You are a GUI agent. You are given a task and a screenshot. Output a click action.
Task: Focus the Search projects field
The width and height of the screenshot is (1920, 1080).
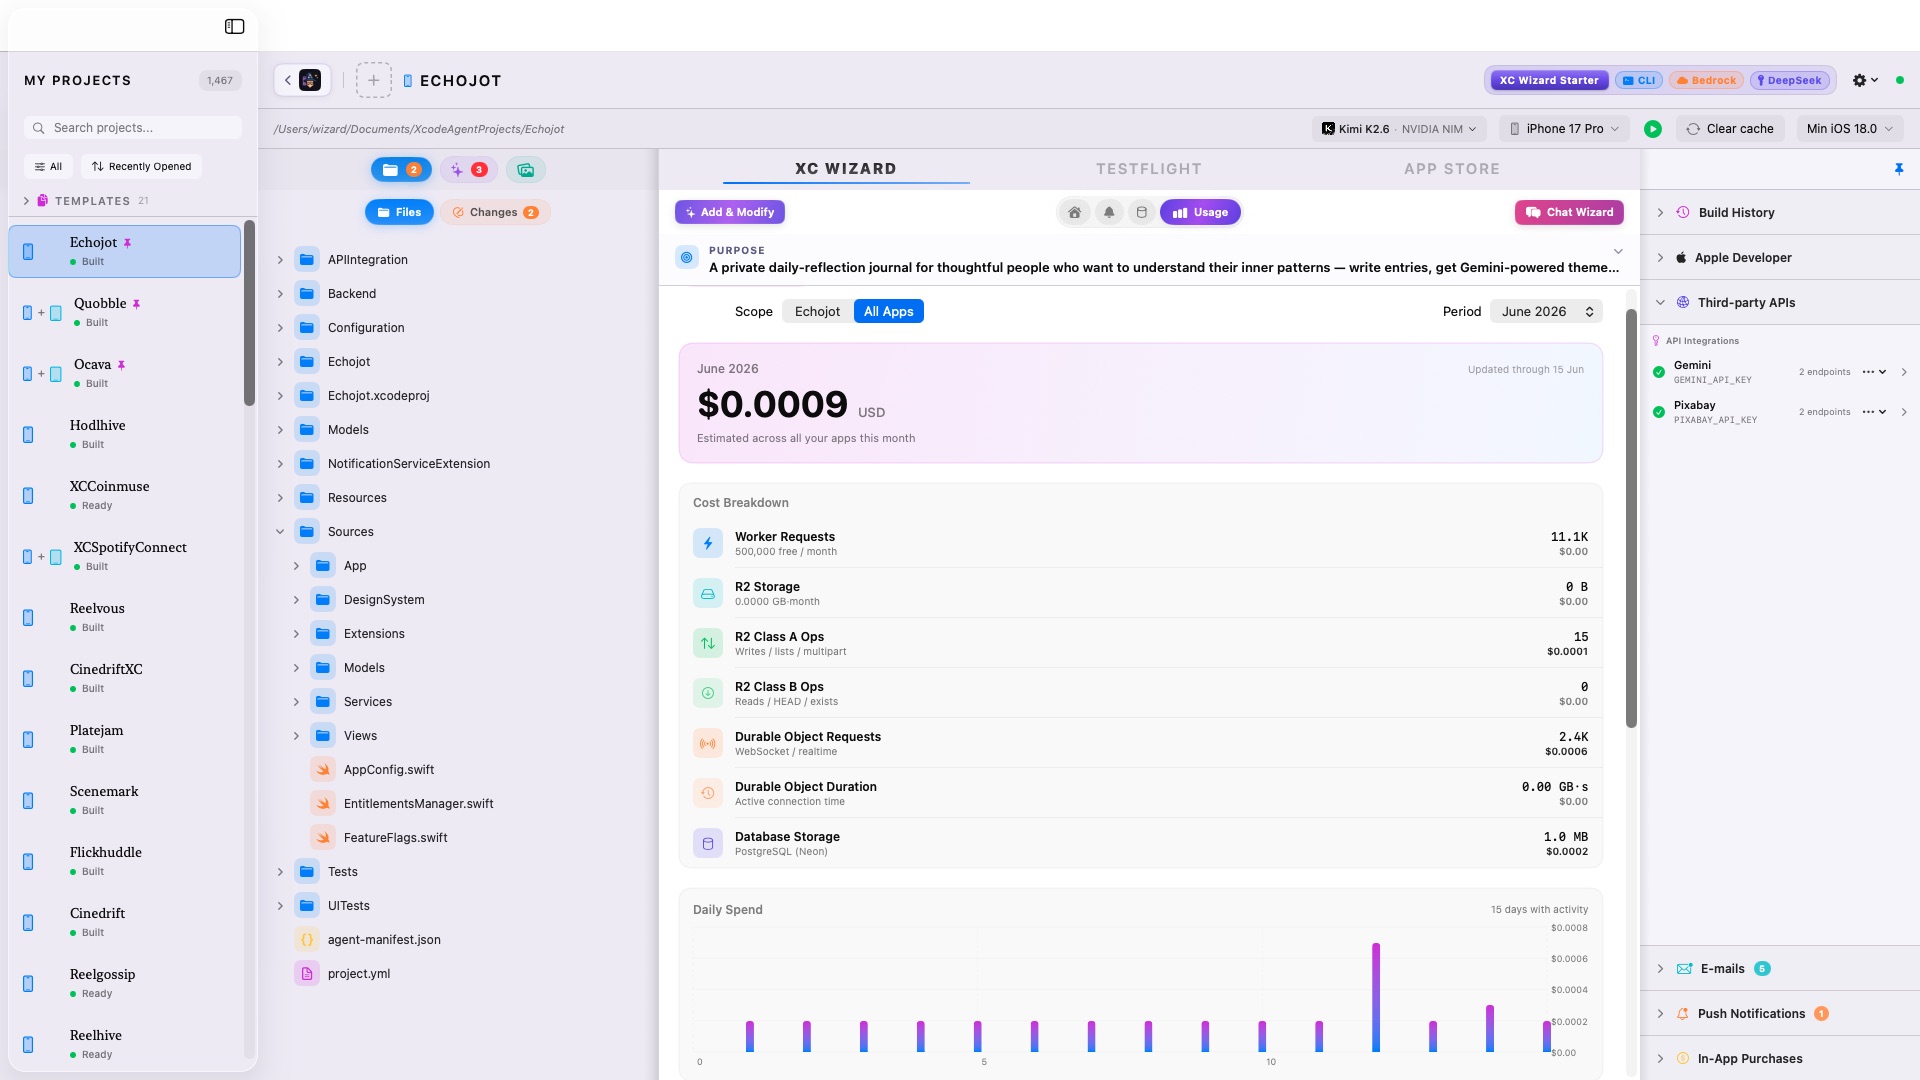(x=133, y=128)
